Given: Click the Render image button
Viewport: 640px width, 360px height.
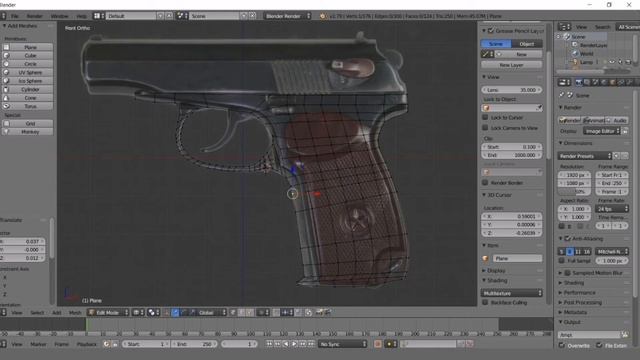Looking at the screenshot, I should [569, 120].
